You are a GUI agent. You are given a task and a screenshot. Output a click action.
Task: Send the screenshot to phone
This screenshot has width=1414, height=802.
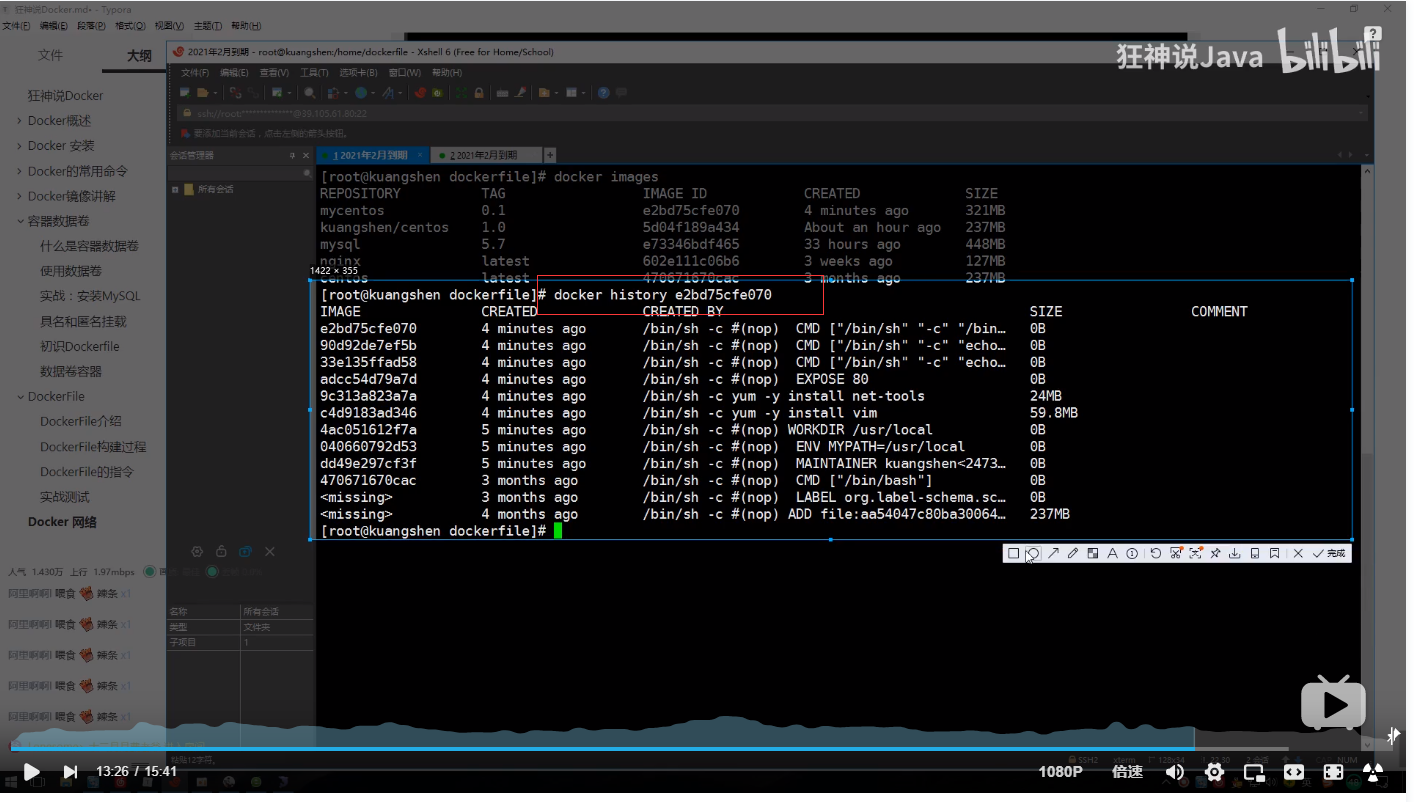[1255, 553]
